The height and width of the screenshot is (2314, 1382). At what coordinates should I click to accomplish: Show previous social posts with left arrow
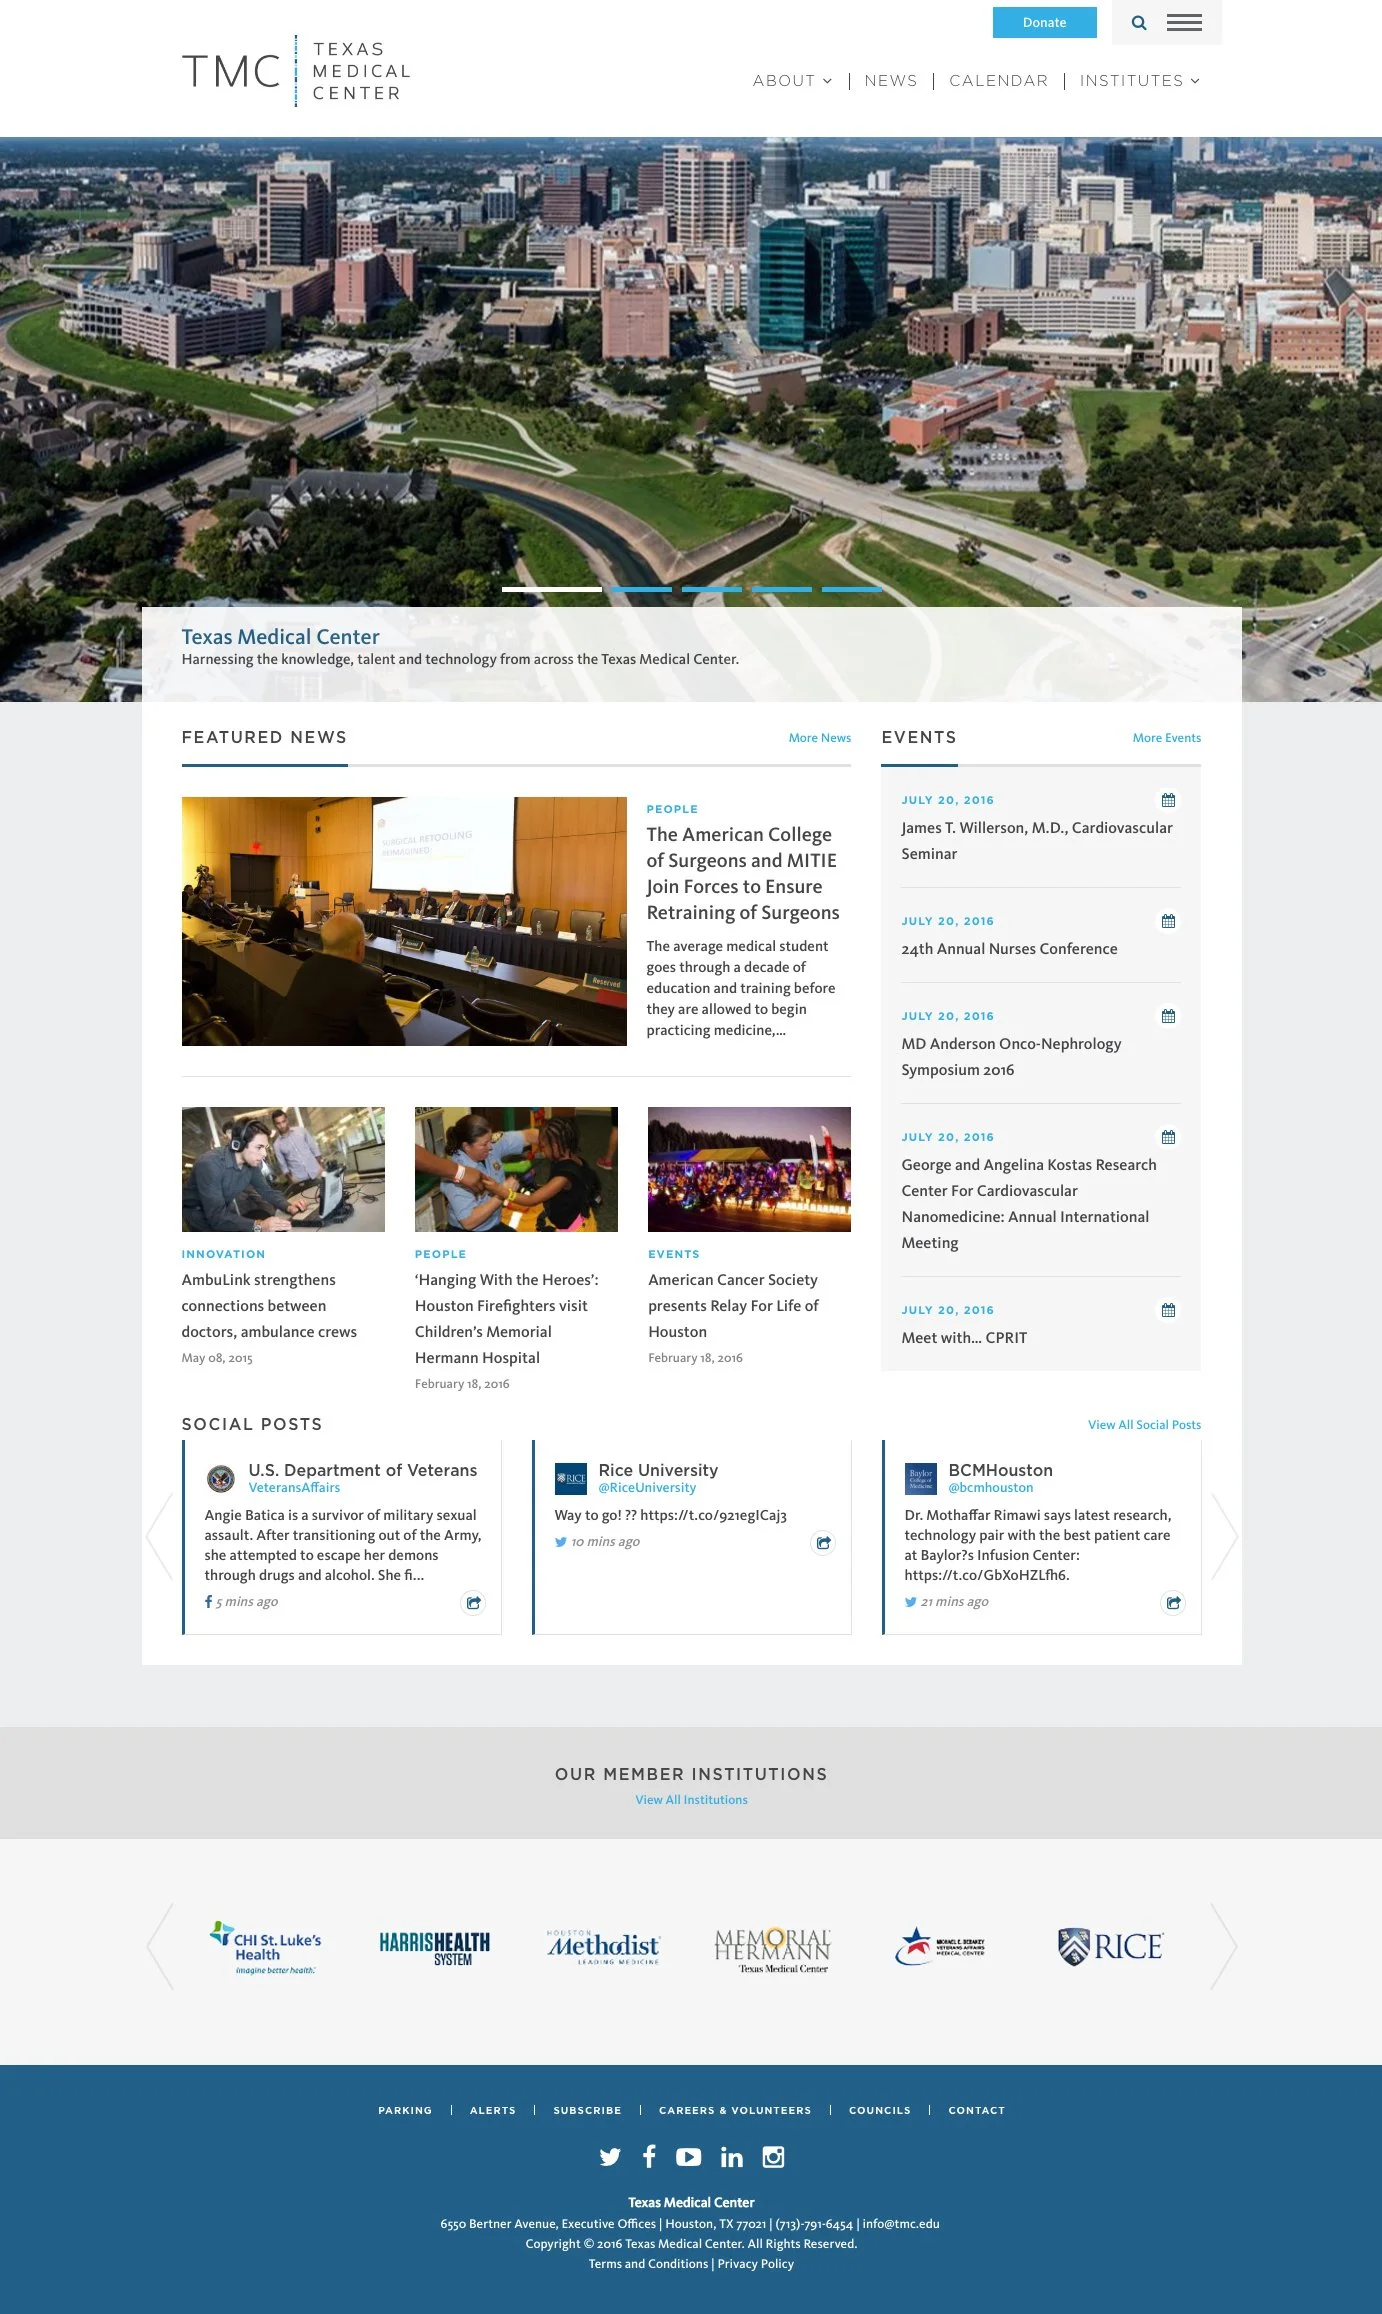[159, 1536]
